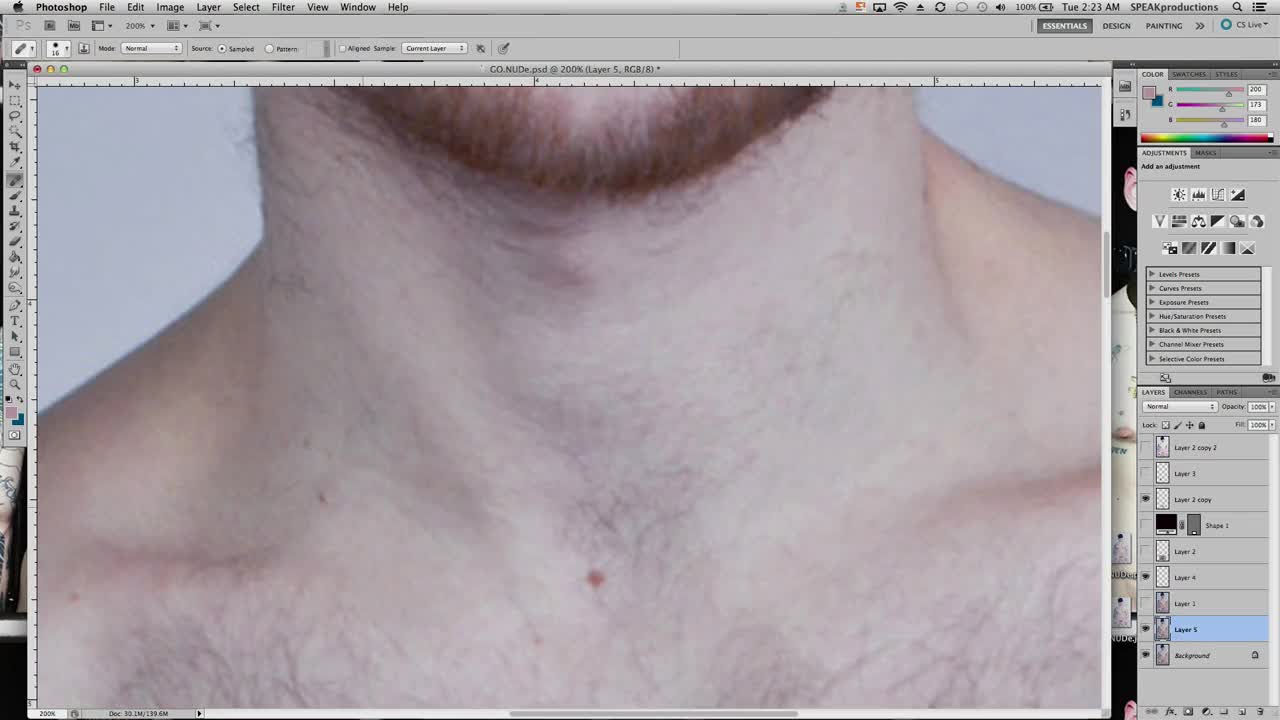Select the Move tool in toolbox
The height and width of the screenshot is (720, 1280).
pos(15,85)
